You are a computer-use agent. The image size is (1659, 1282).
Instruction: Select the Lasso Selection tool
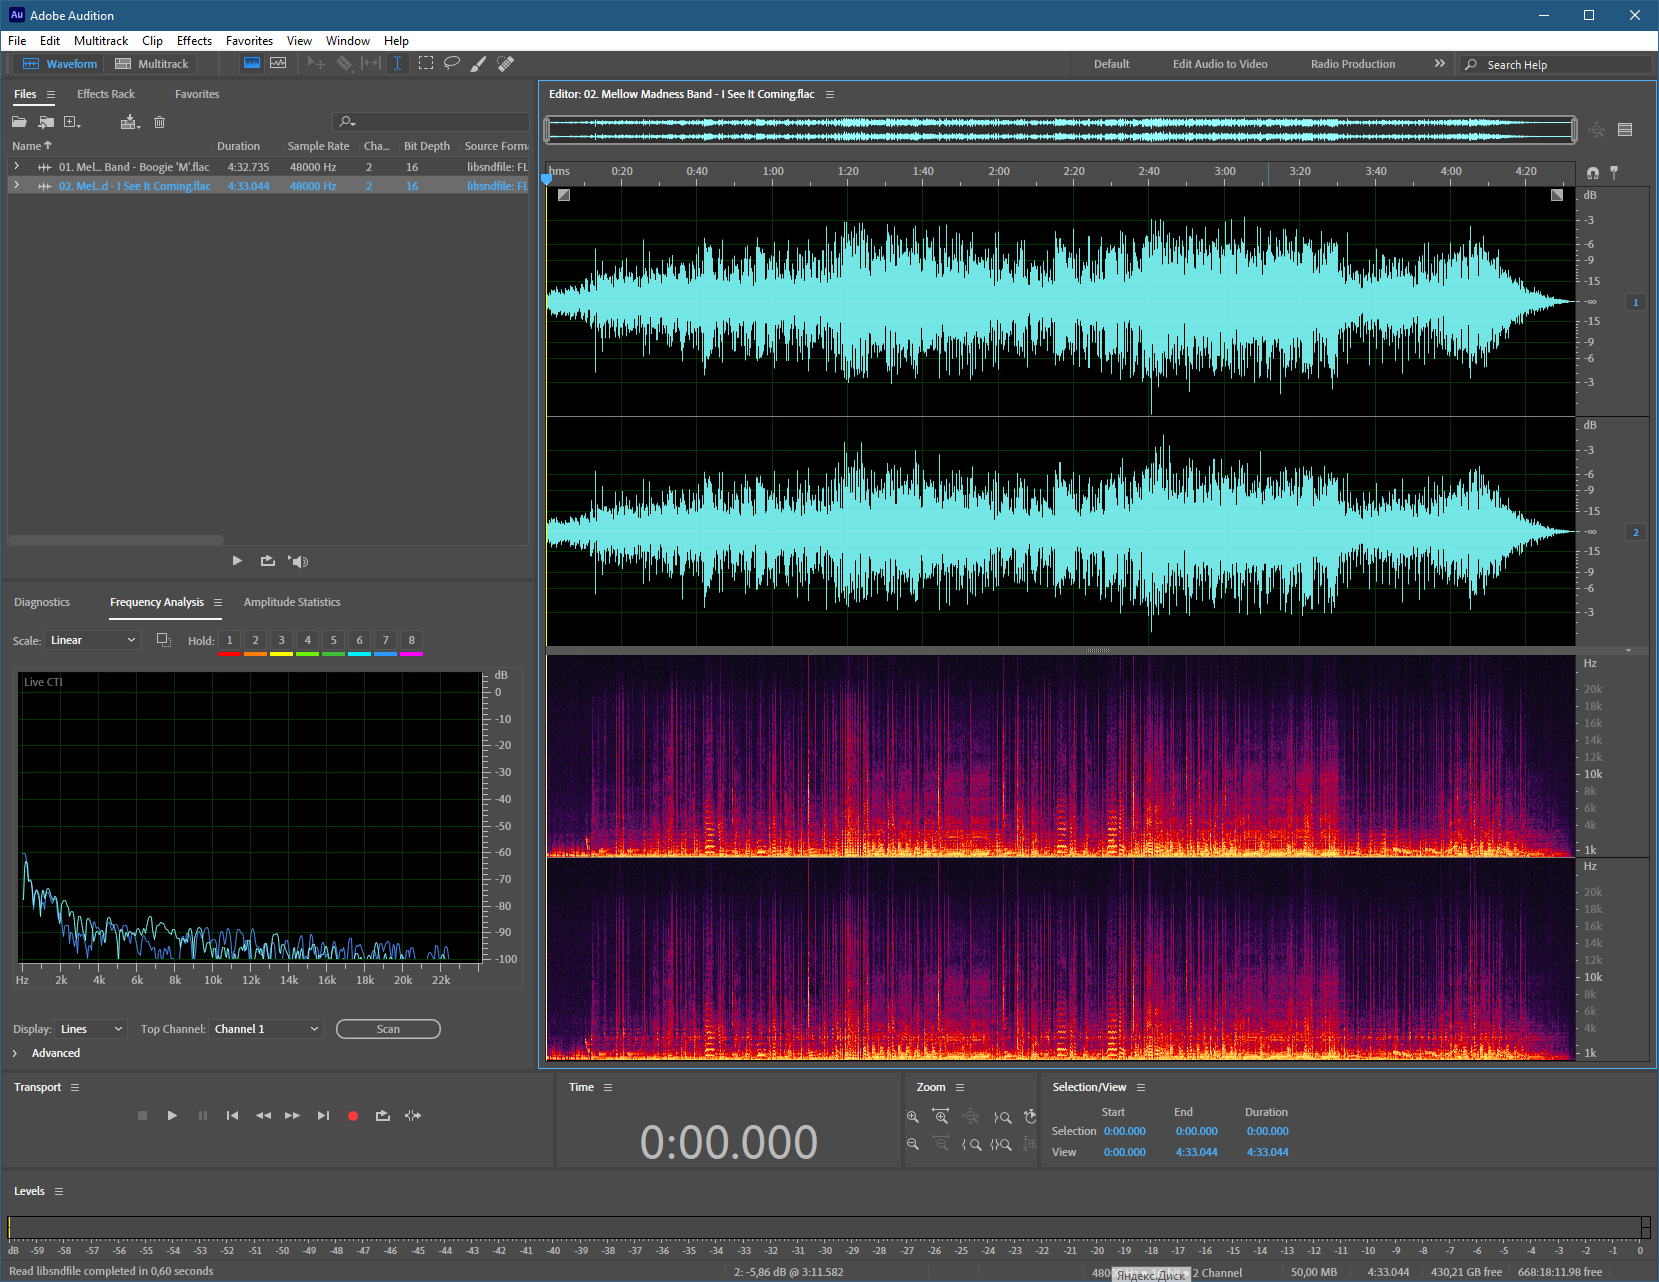(x=452, y=63)
